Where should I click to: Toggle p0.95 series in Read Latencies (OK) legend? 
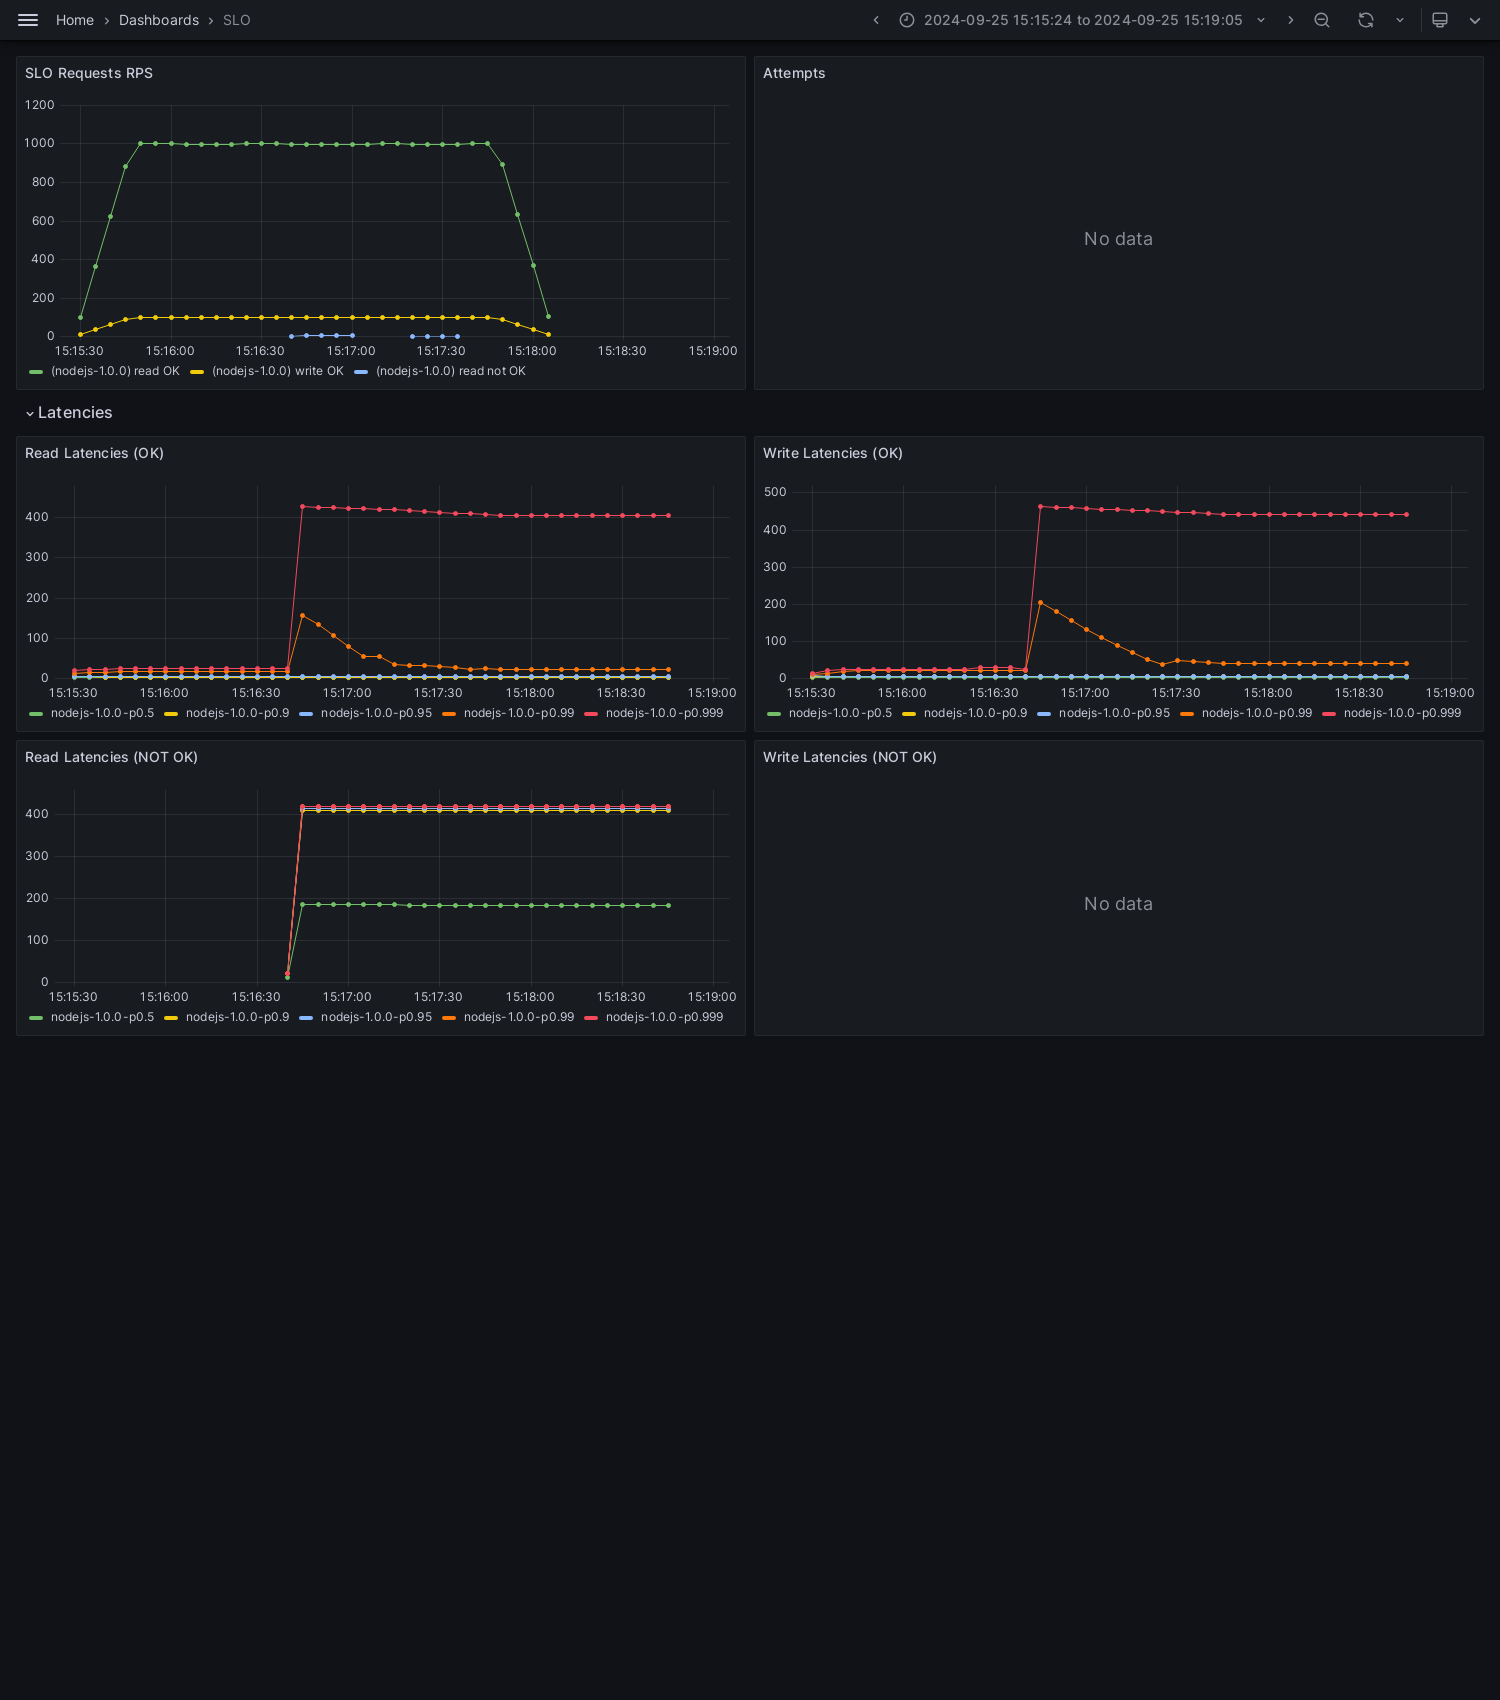coord(376,713)
